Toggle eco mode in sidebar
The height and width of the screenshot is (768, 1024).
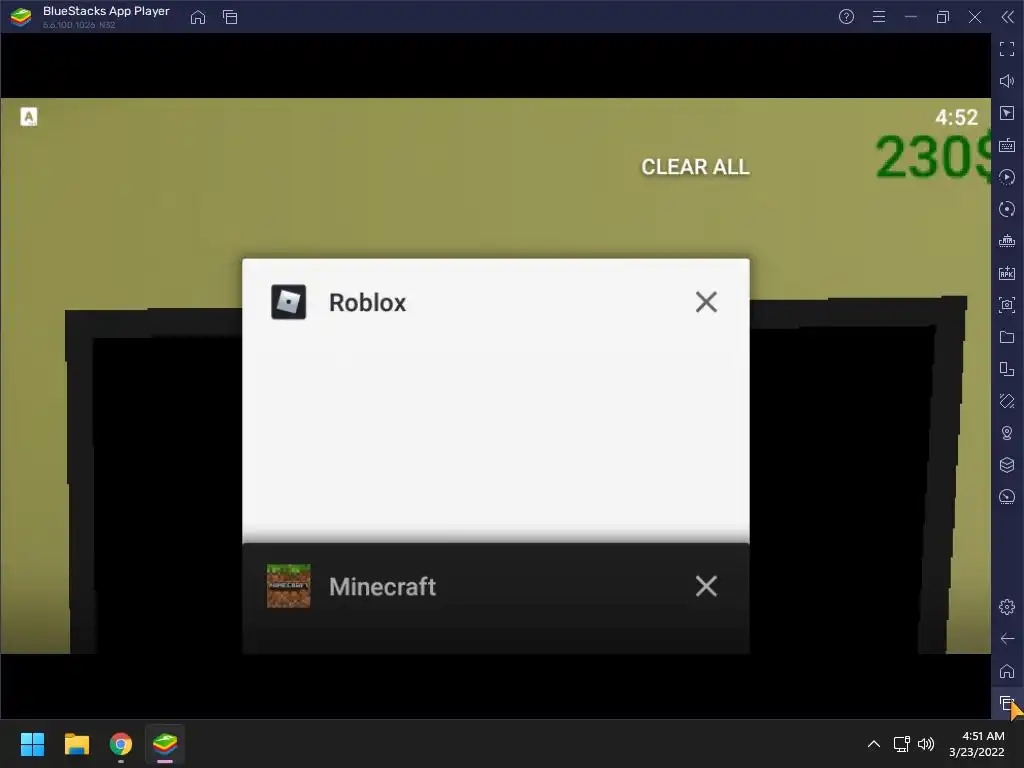1007,497
